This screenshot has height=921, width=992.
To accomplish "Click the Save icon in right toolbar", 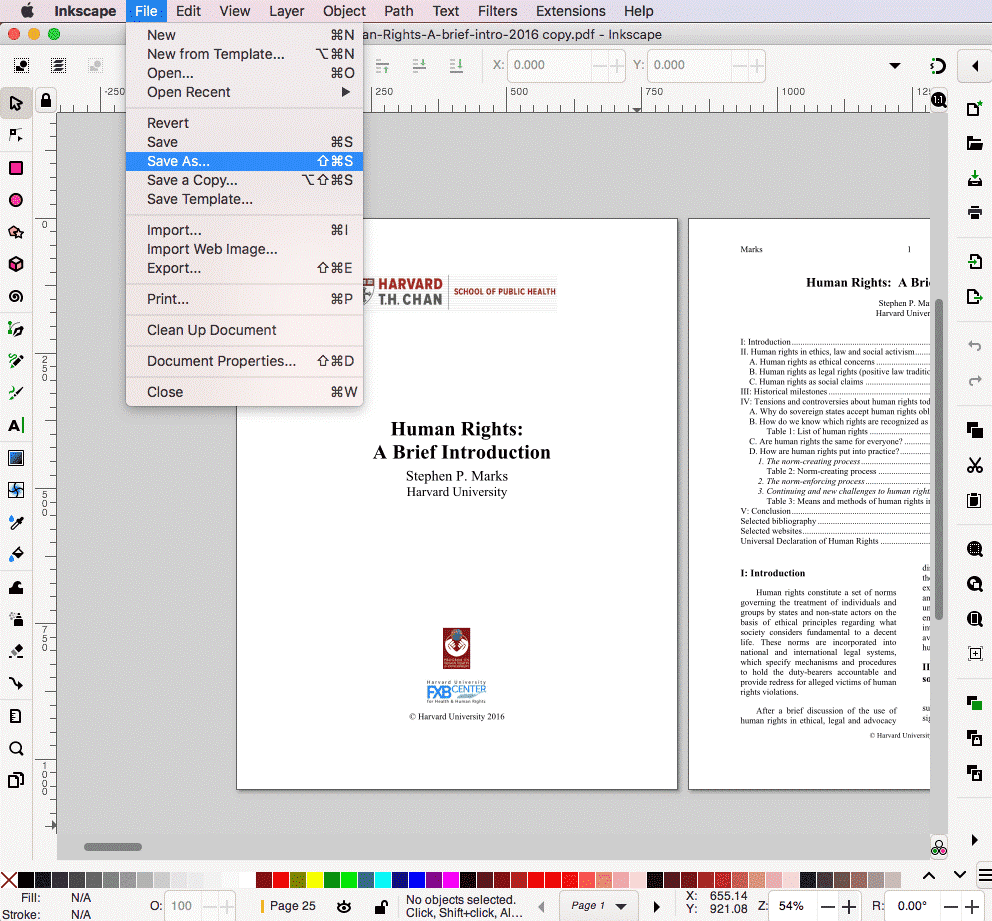I will 974,178.
